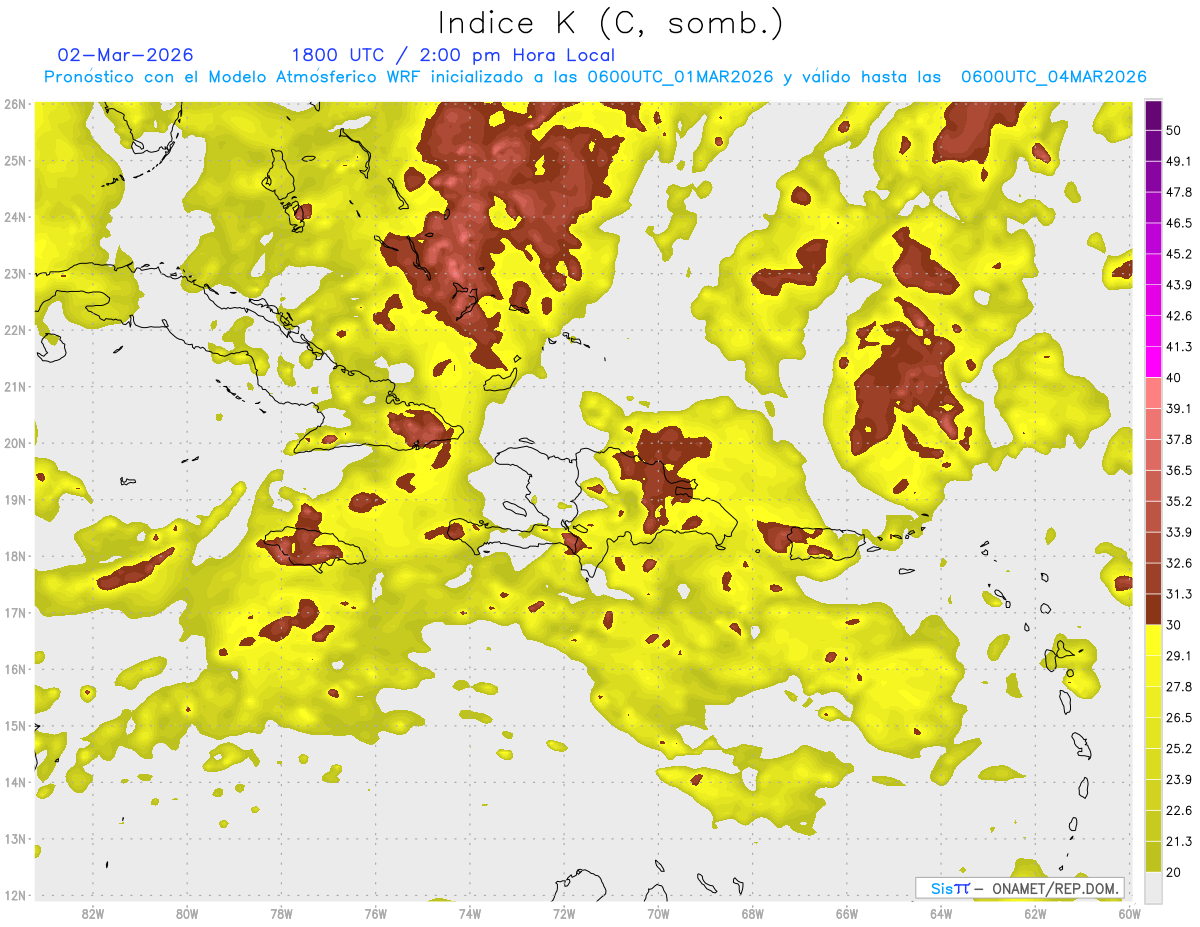Click the '66W' longitude label

tap(847, 914)
